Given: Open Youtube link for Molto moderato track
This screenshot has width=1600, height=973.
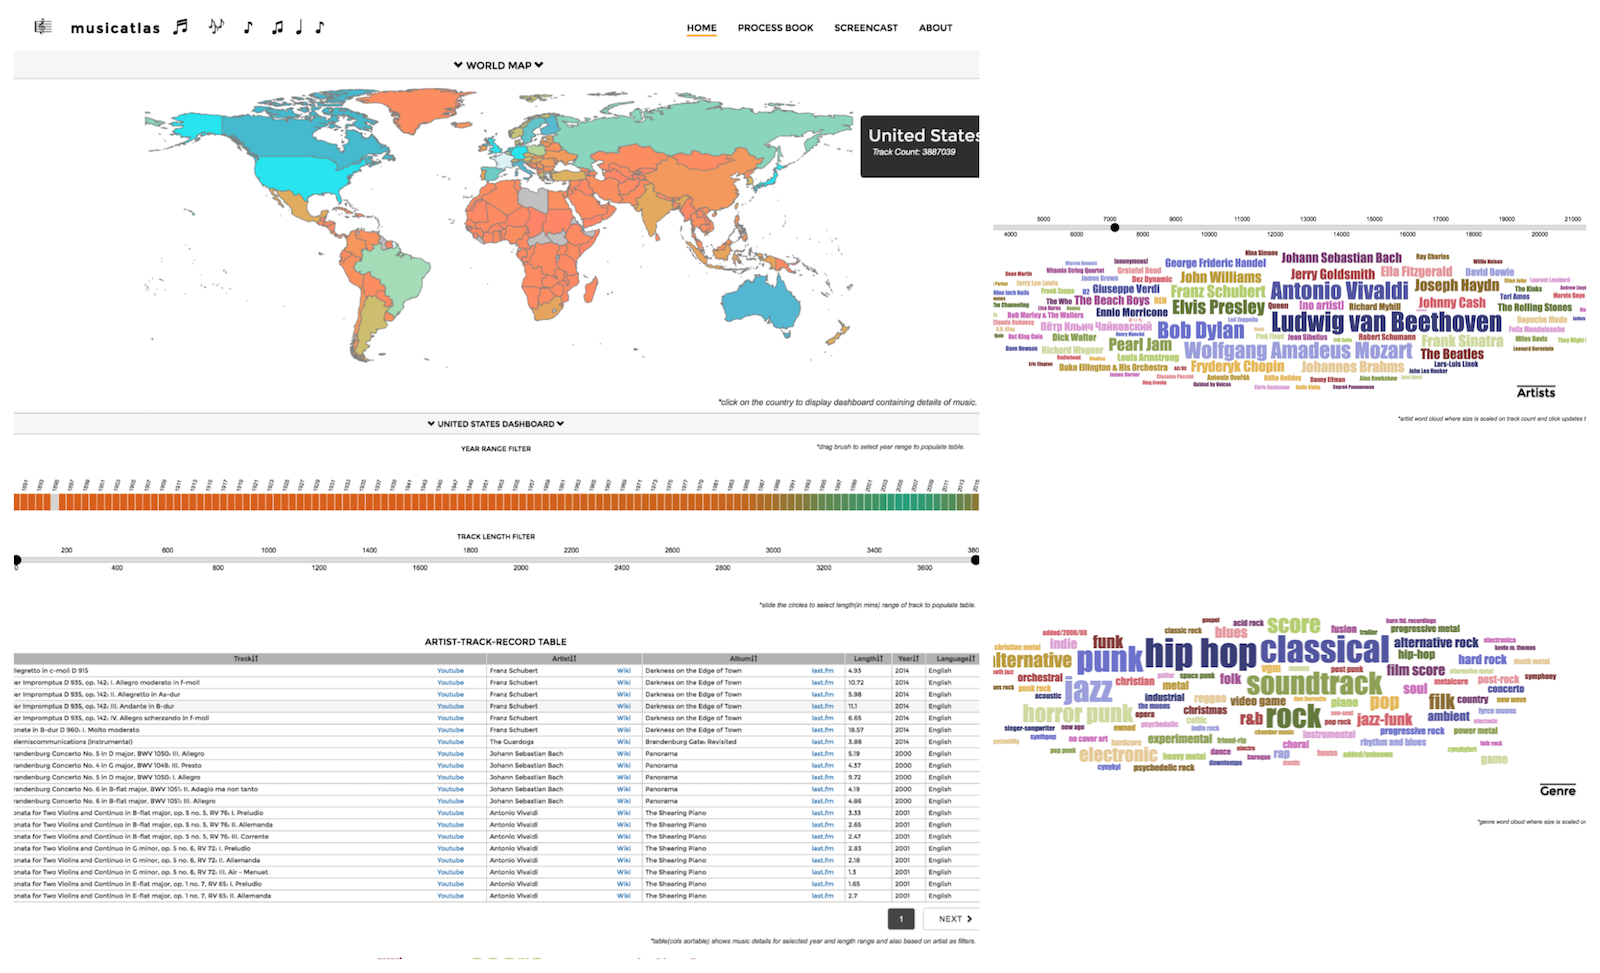Looking at the screenshot, I should click(450, 730).
